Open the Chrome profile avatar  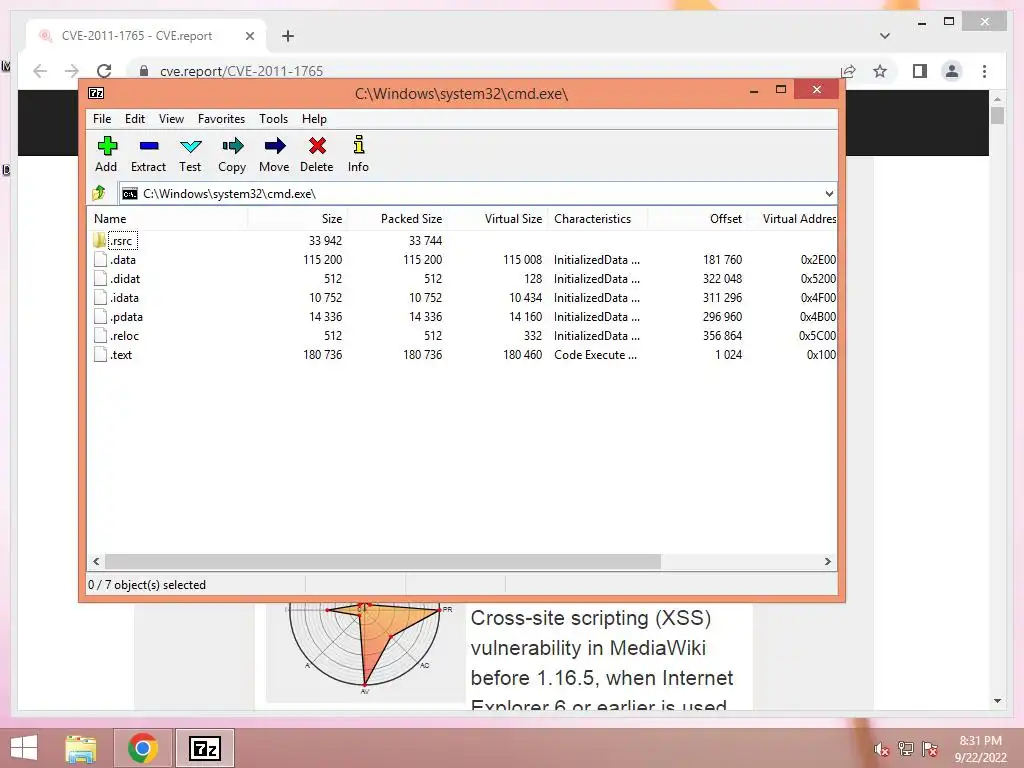(952, 71)
